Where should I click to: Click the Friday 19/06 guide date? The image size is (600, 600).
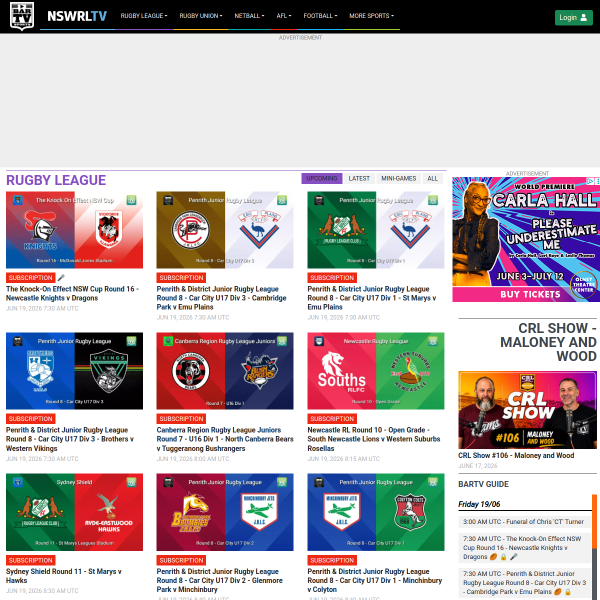tap(479, 504)
